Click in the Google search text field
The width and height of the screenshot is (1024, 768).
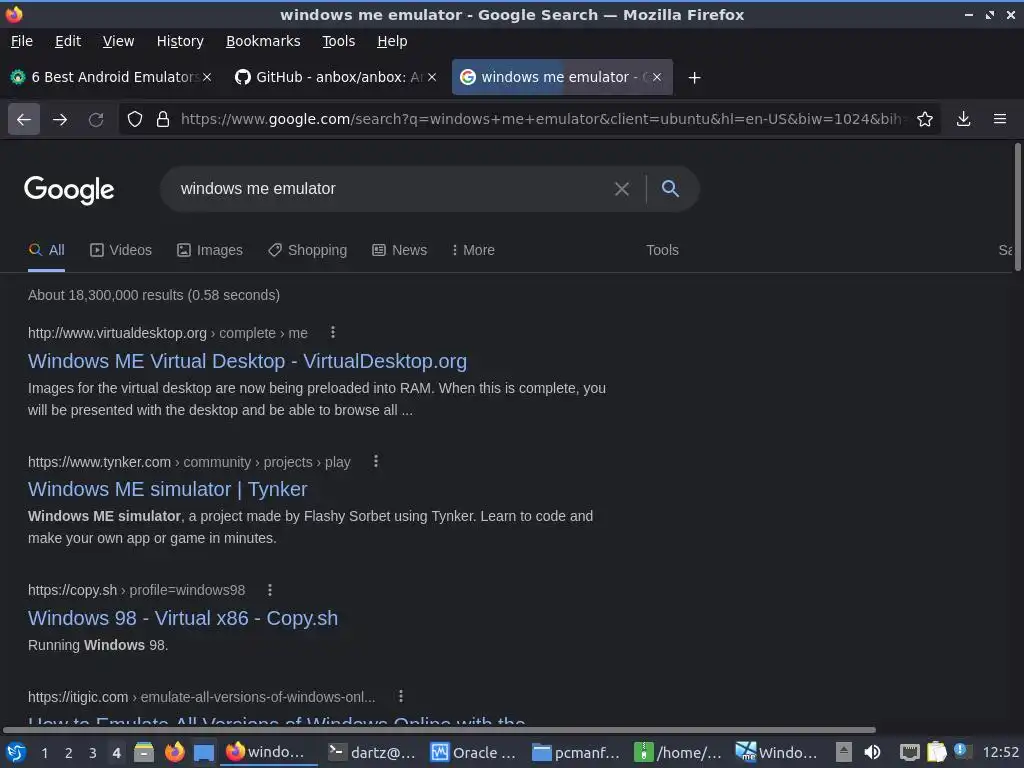tap(392, 189)
